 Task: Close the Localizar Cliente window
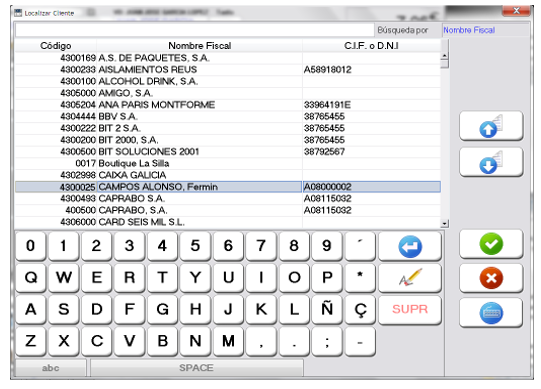[516, 11]
